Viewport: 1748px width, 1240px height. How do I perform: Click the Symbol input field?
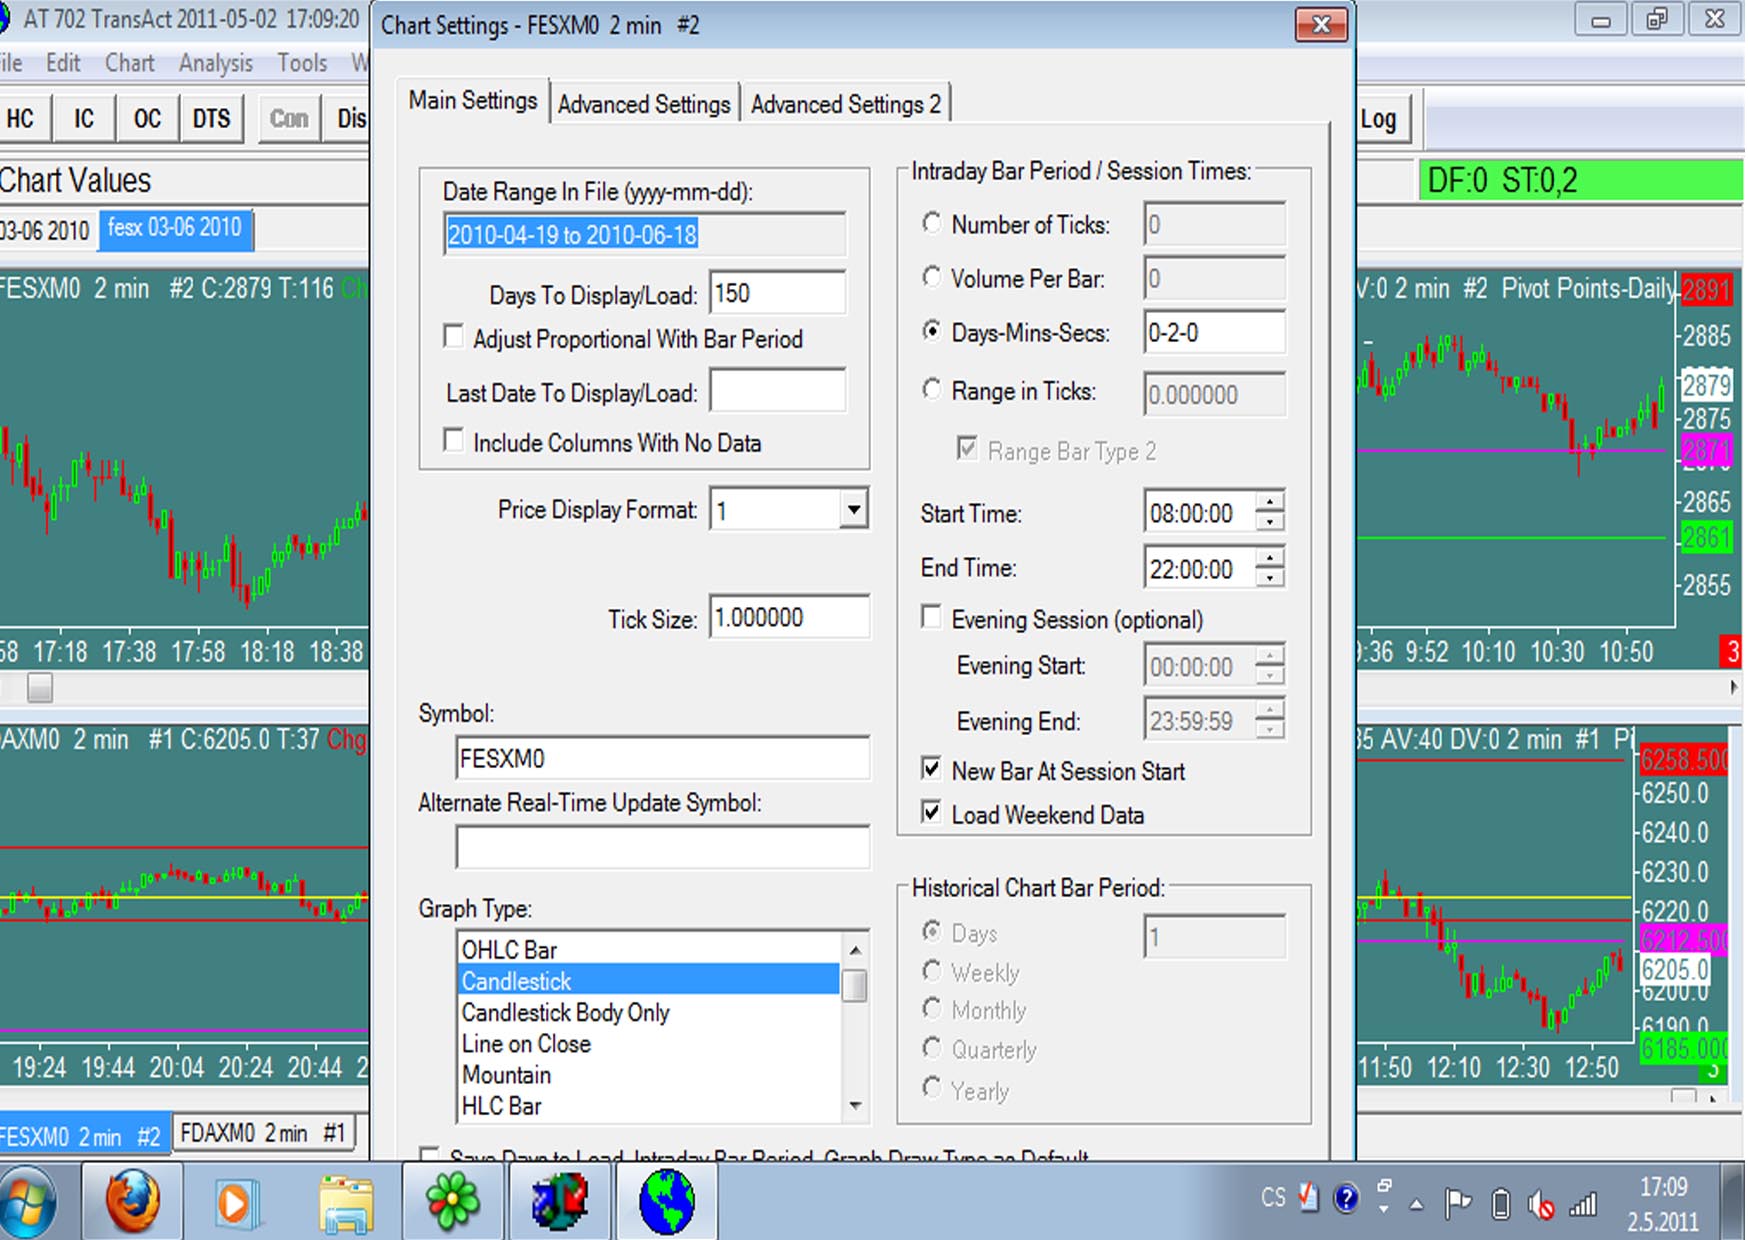point(662,758)
